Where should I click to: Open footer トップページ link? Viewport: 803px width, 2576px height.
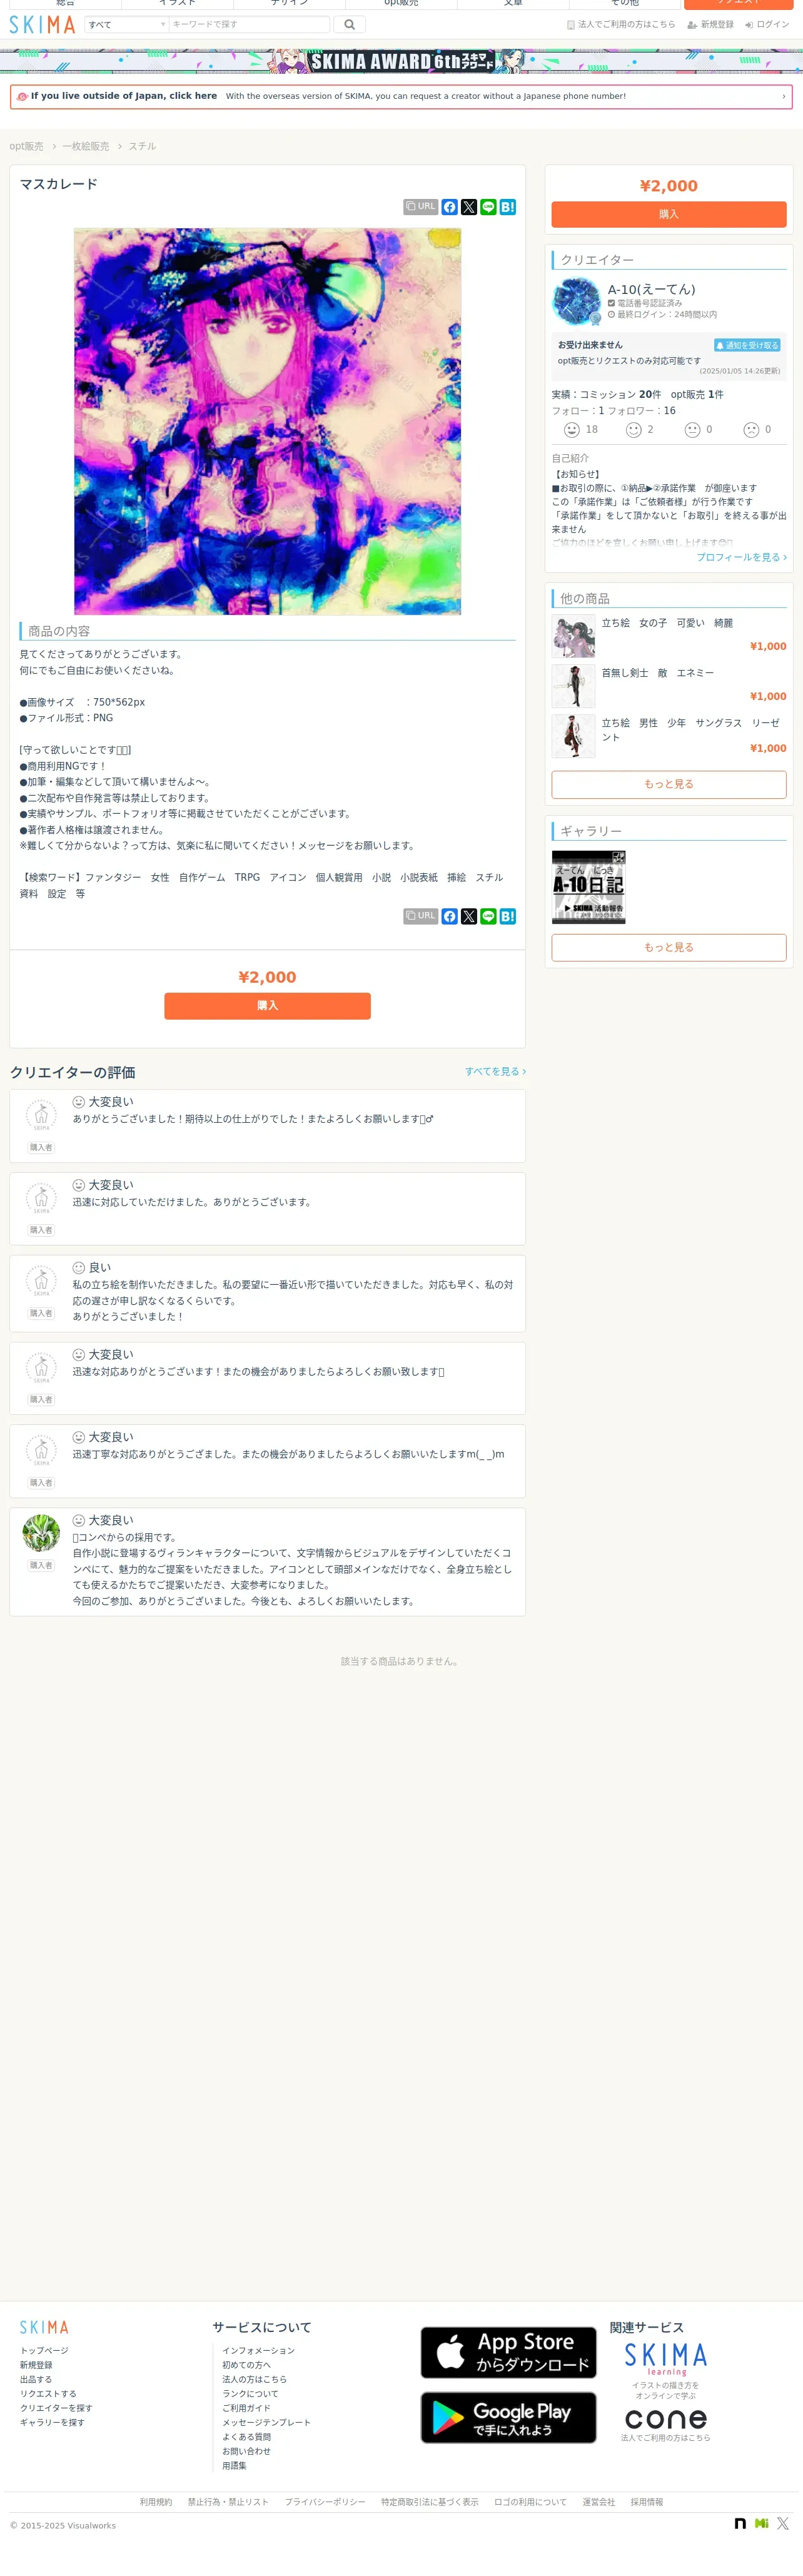point(44,2350)
